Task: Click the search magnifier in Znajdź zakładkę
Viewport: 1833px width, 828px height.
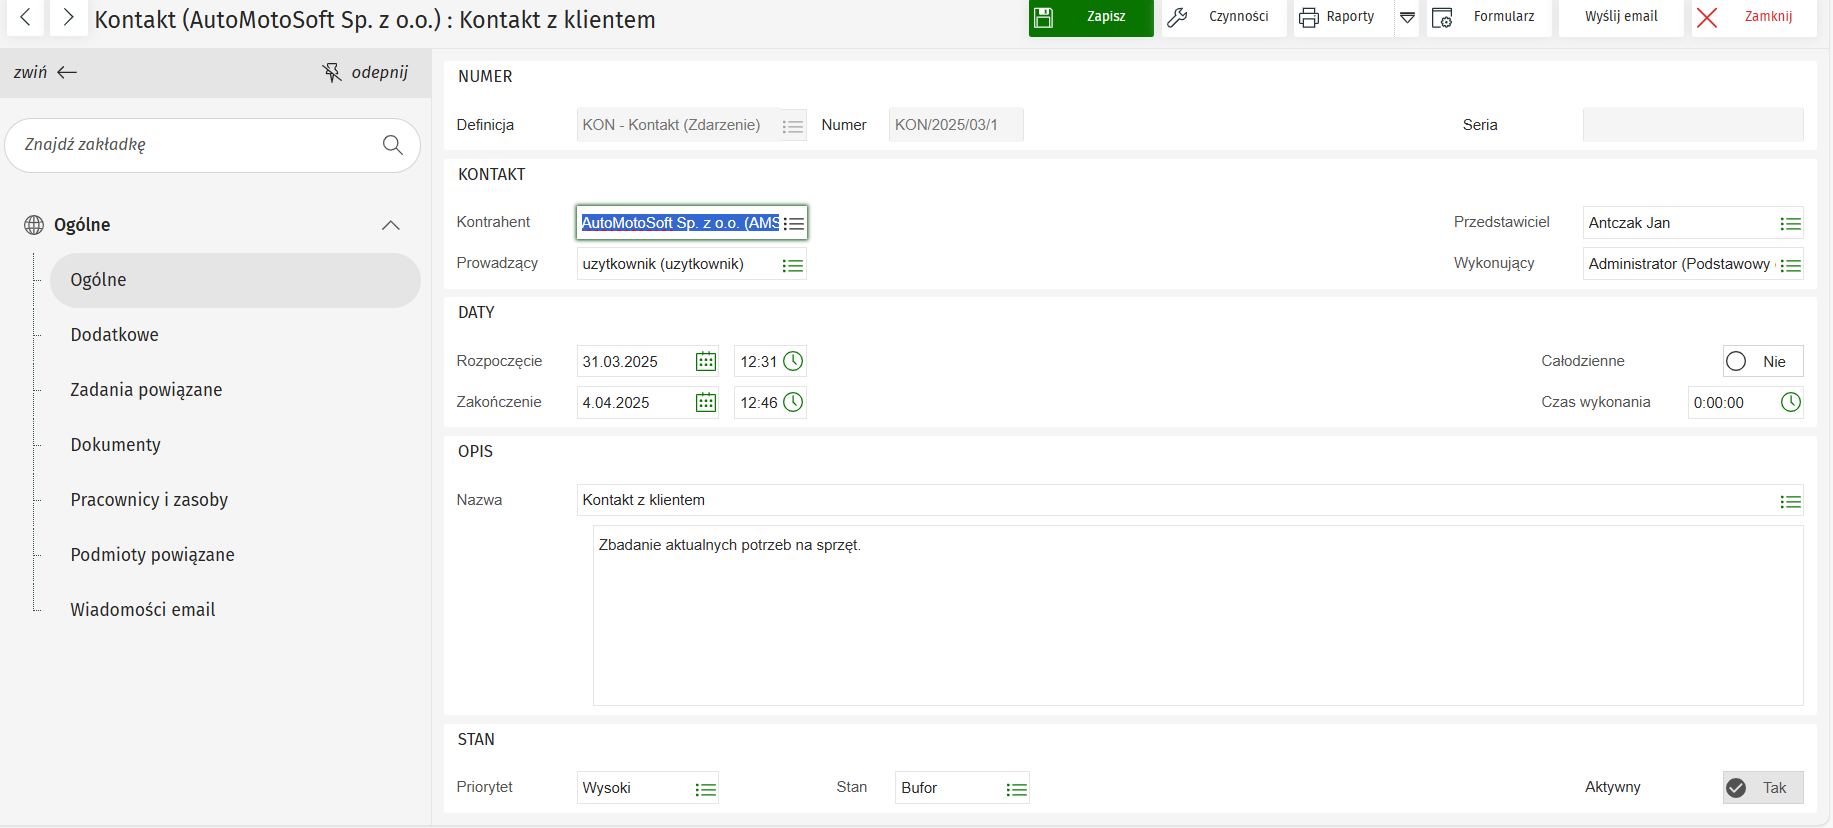Action: (393, 145)
